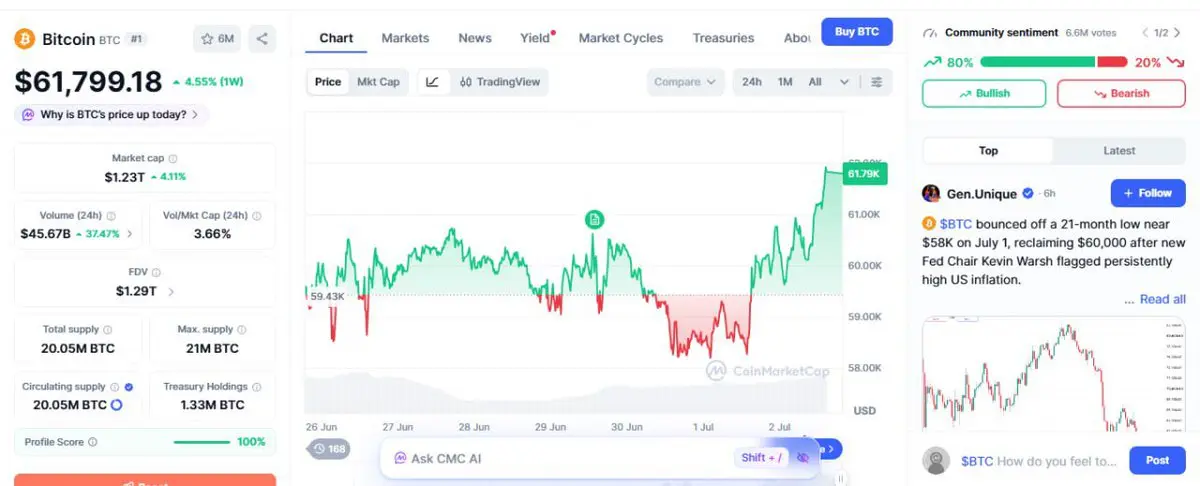Open the Compare dropdown

pyautogui.click(x=685, y=82)
